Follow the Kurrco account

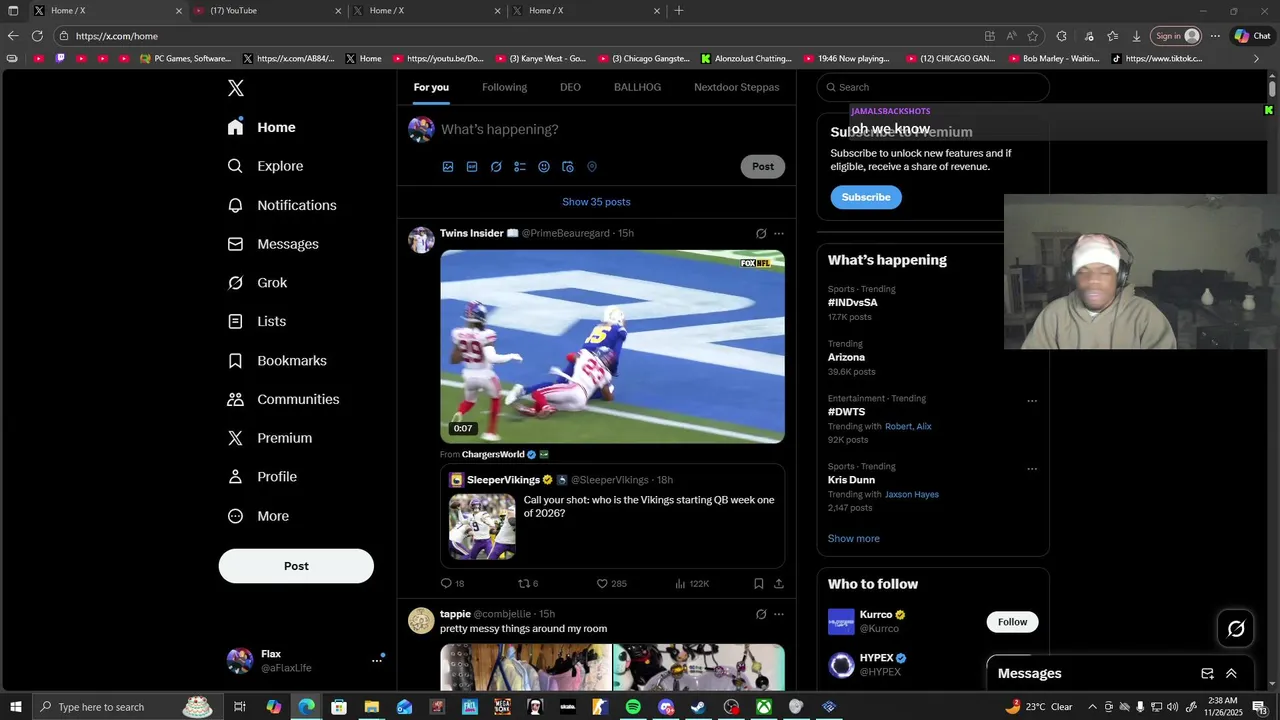point(1012,622)
